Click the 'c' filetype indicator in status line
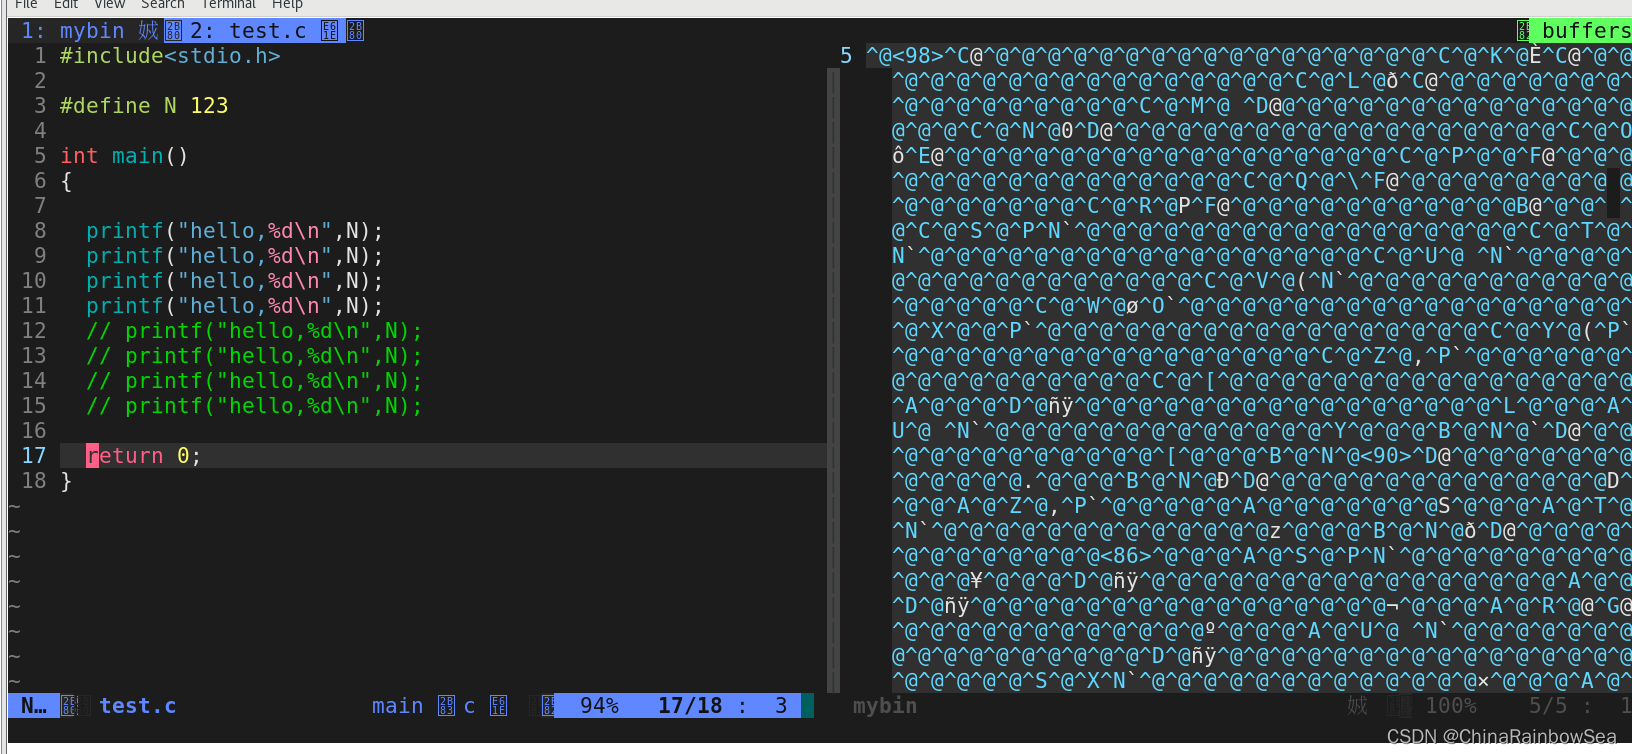The image size is (1632, 754). coord(469,706)
